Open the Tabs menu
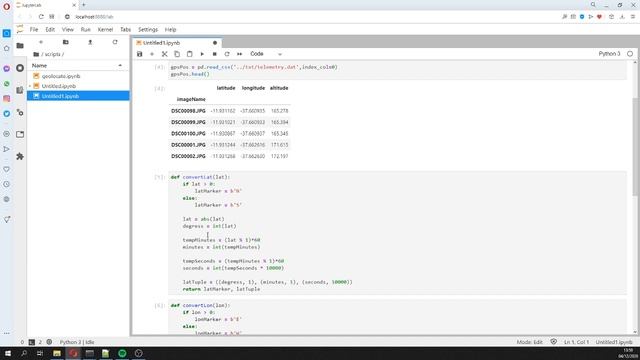640x360 pixels. coord(125,29)
